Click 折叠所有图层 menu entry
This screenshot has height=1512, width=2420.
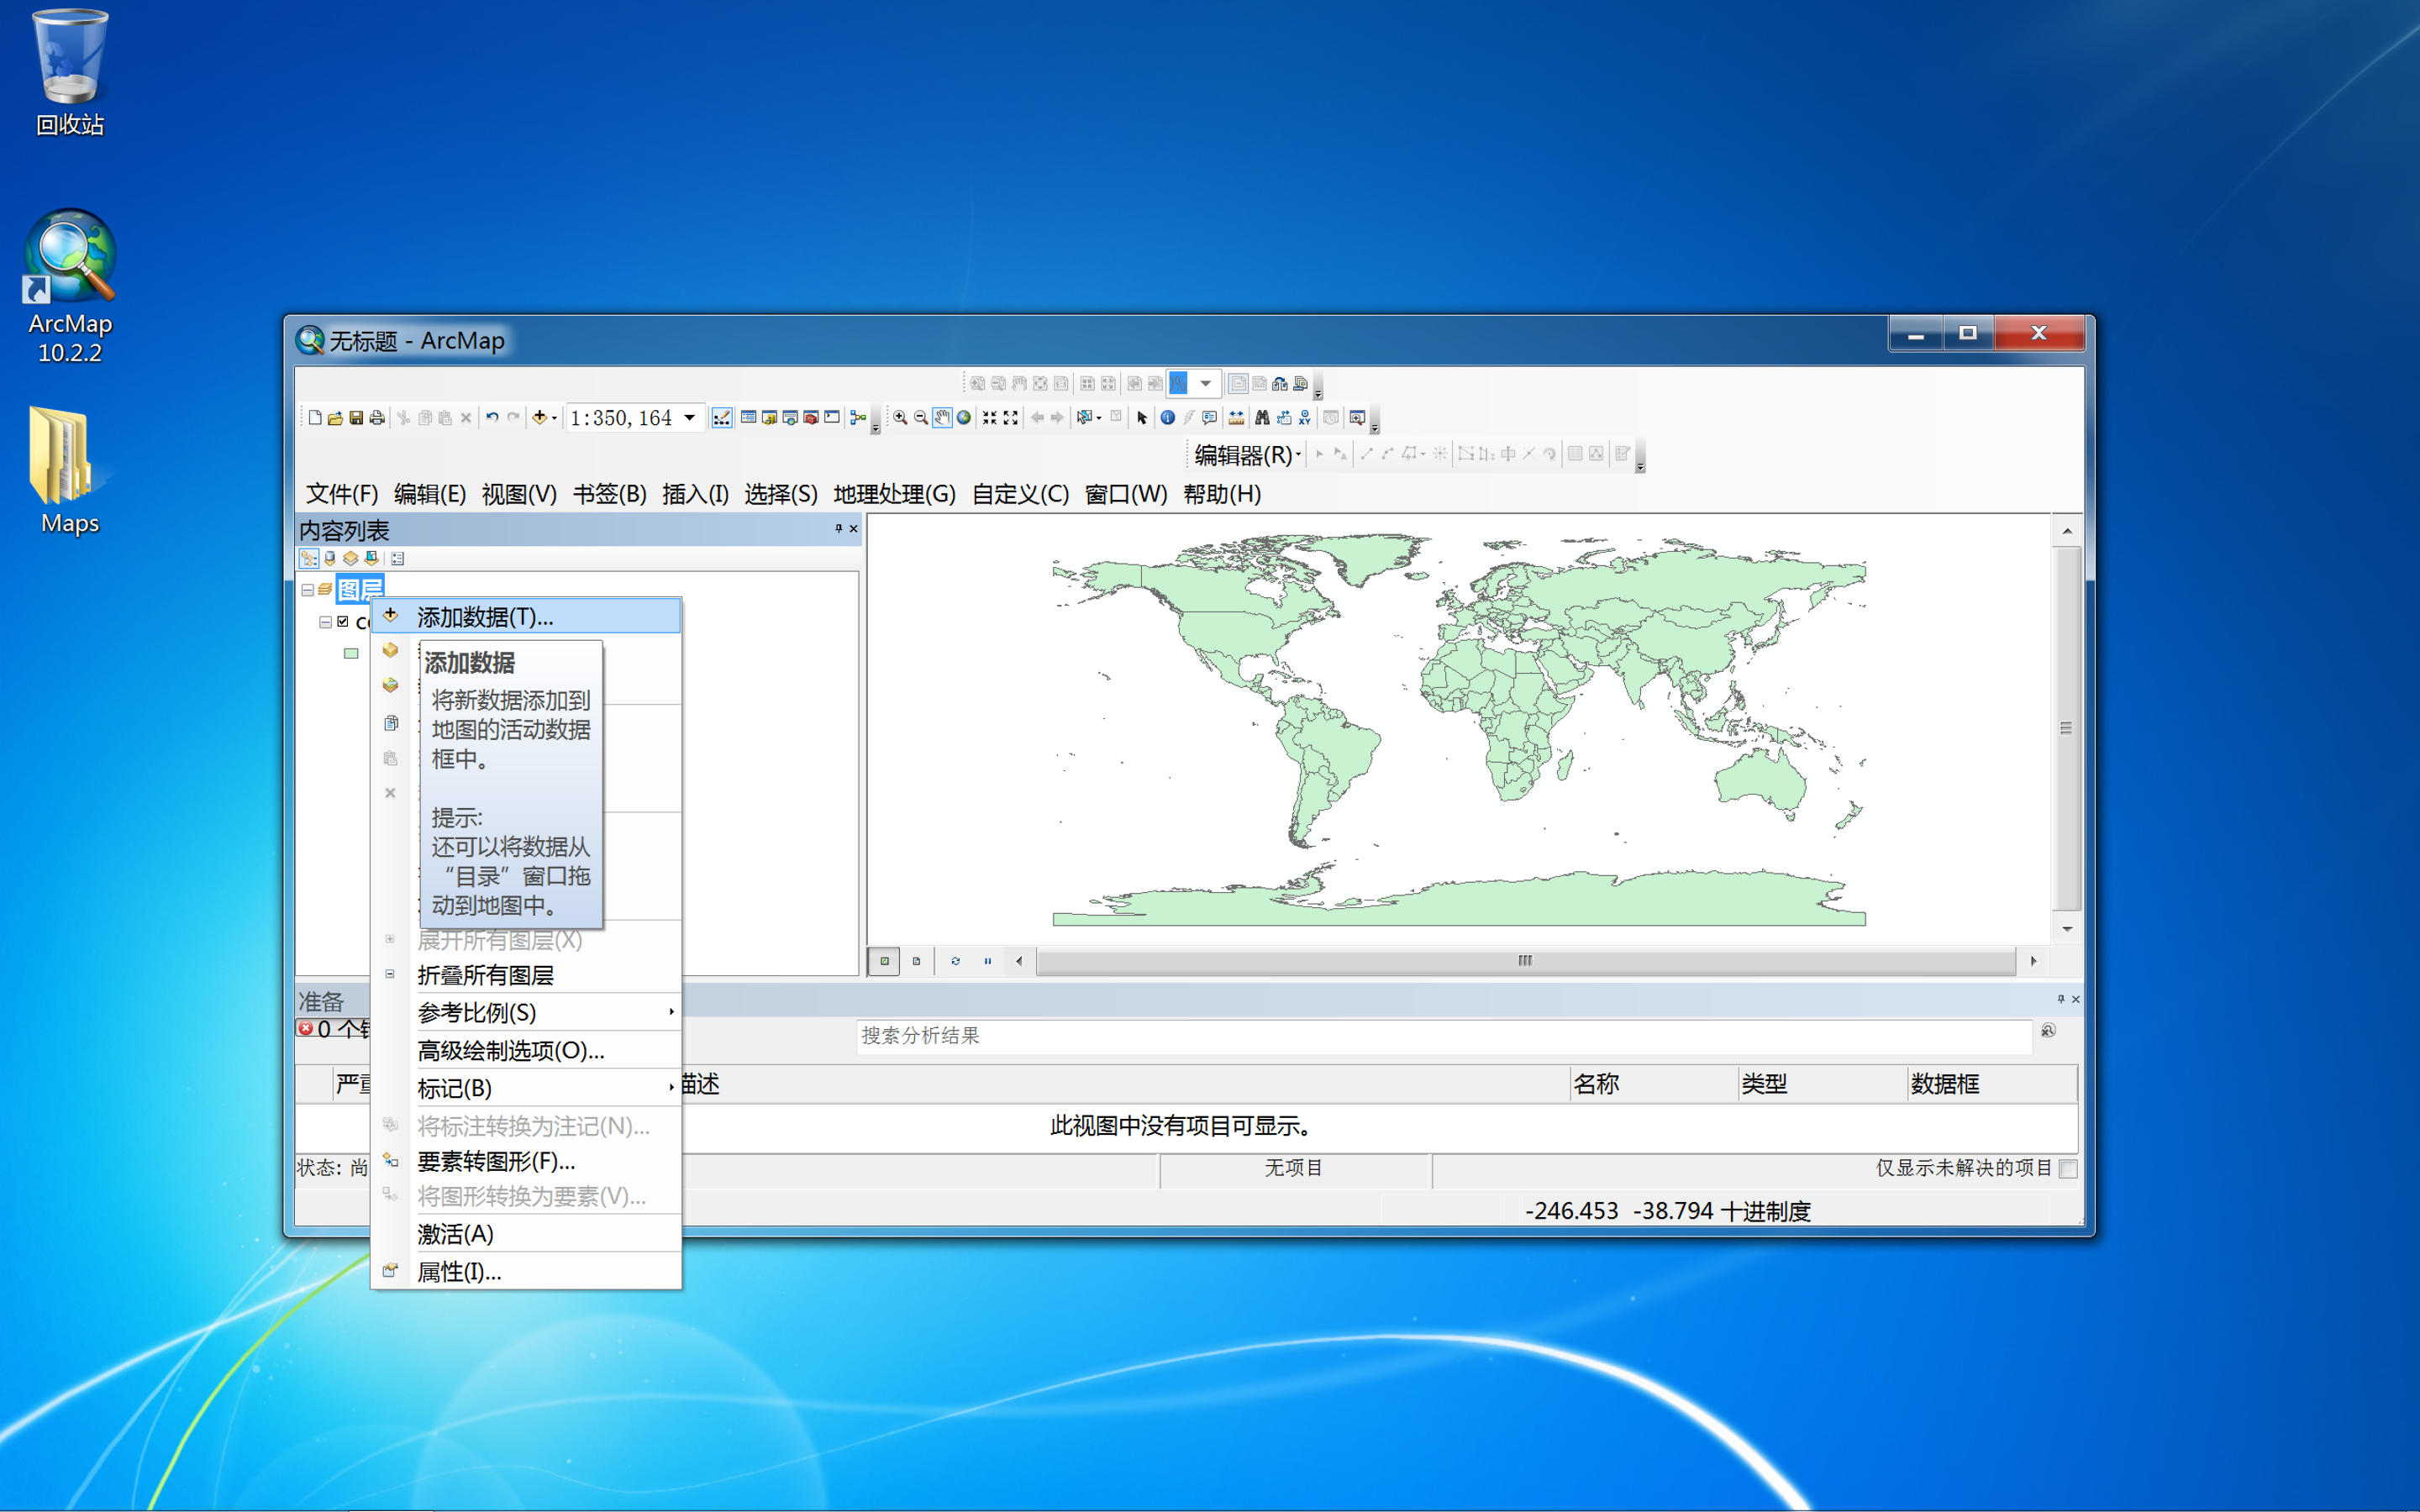[x=485, y=975]
